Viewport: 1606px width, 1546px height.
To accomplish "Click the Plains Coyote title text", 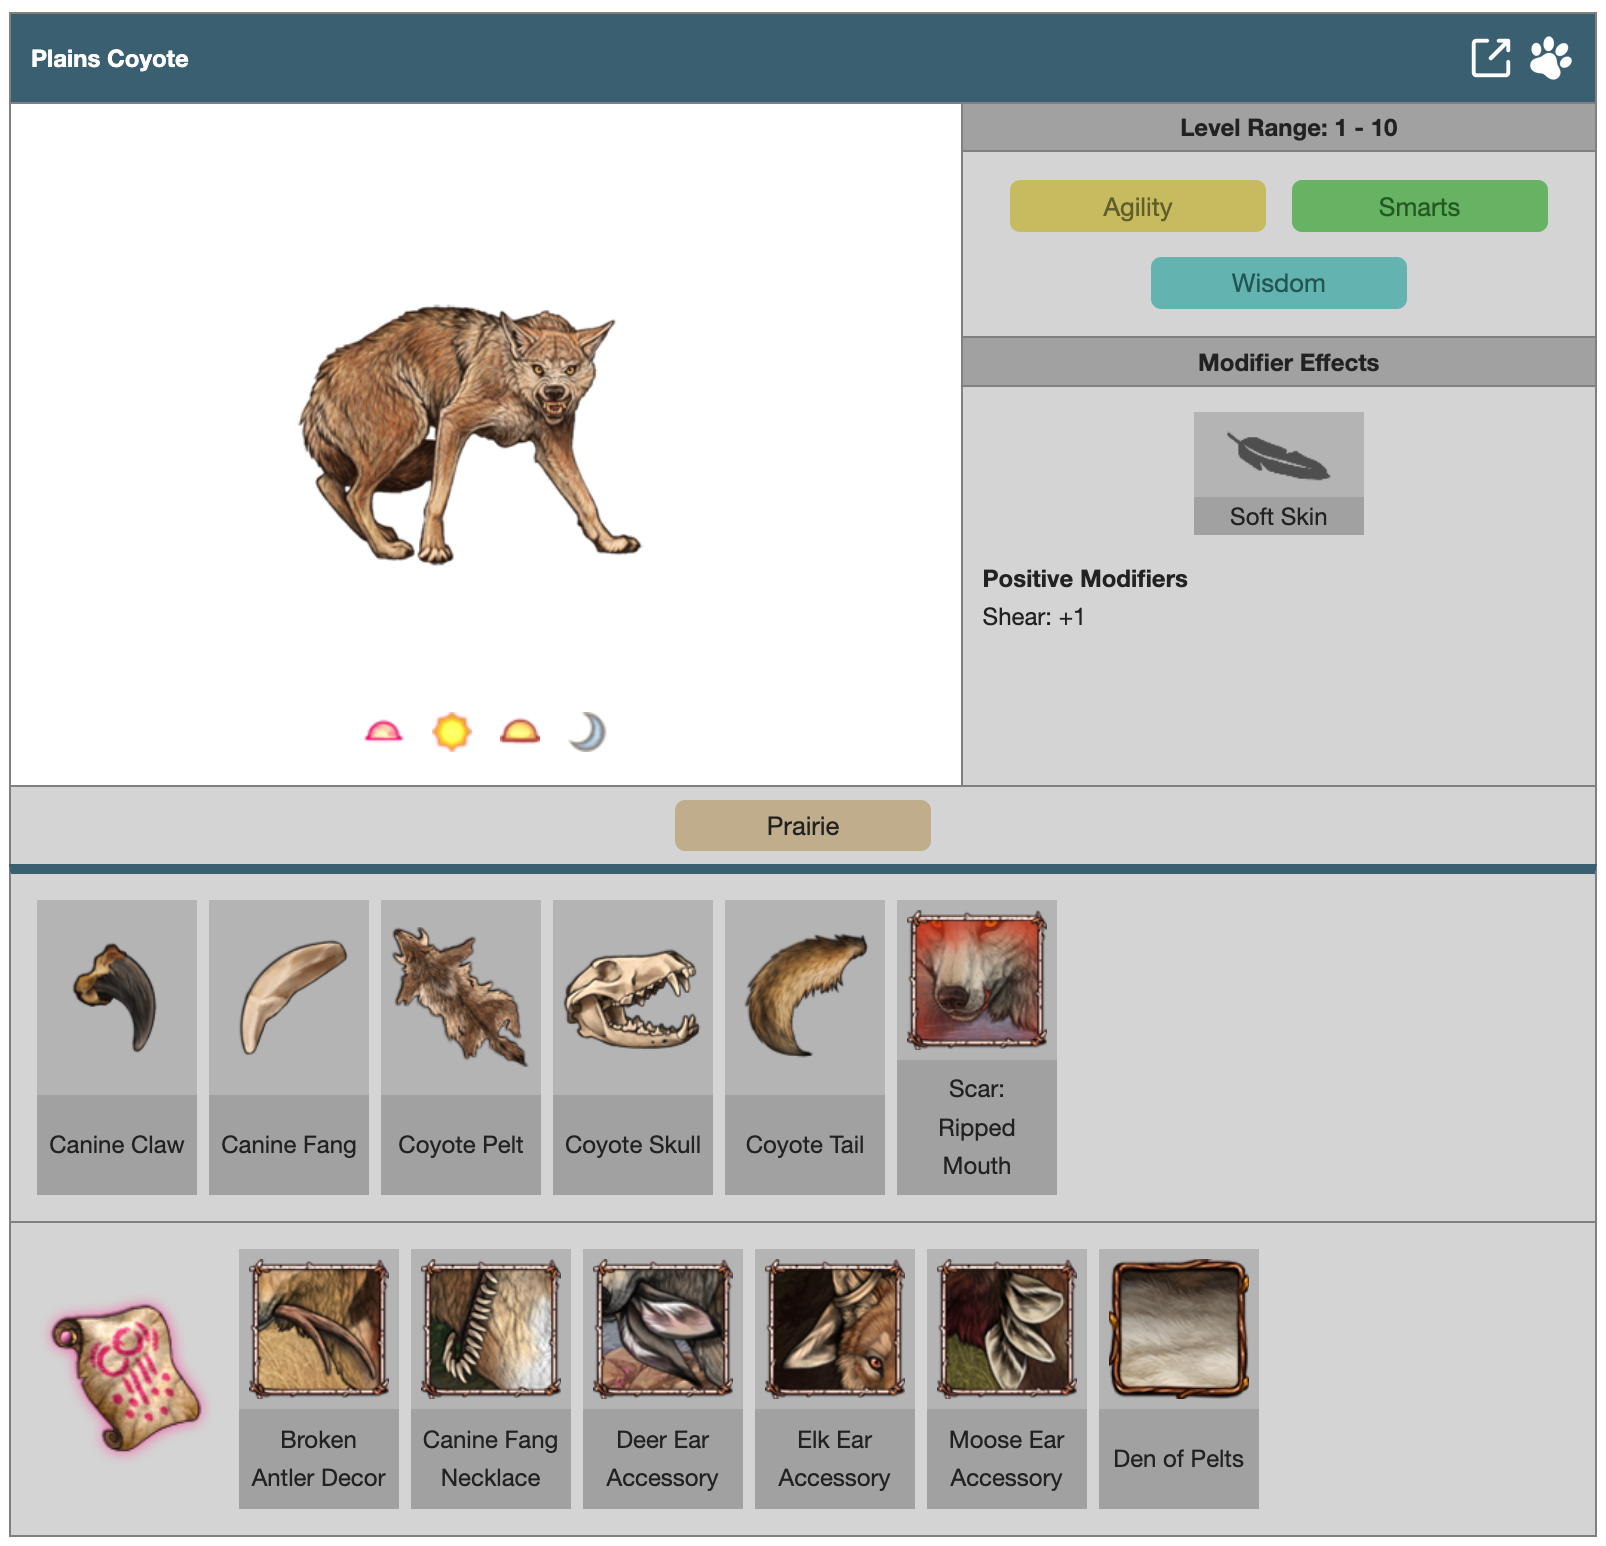I will point(110,59).
